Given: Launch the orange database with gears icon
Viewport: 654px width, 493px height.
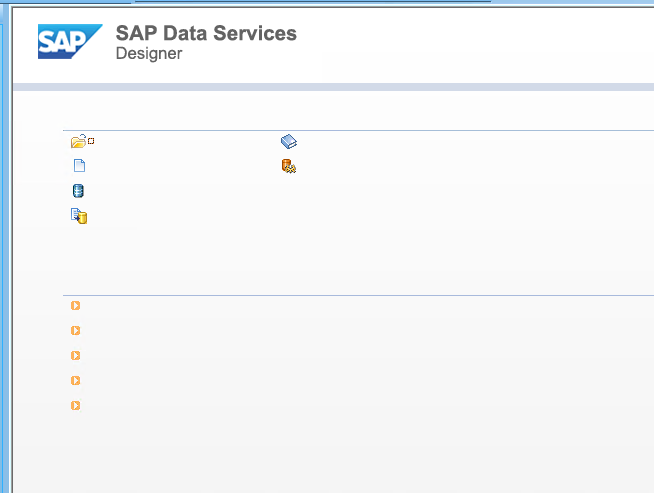Looking at the screenshot, I should tap(289, 166).
